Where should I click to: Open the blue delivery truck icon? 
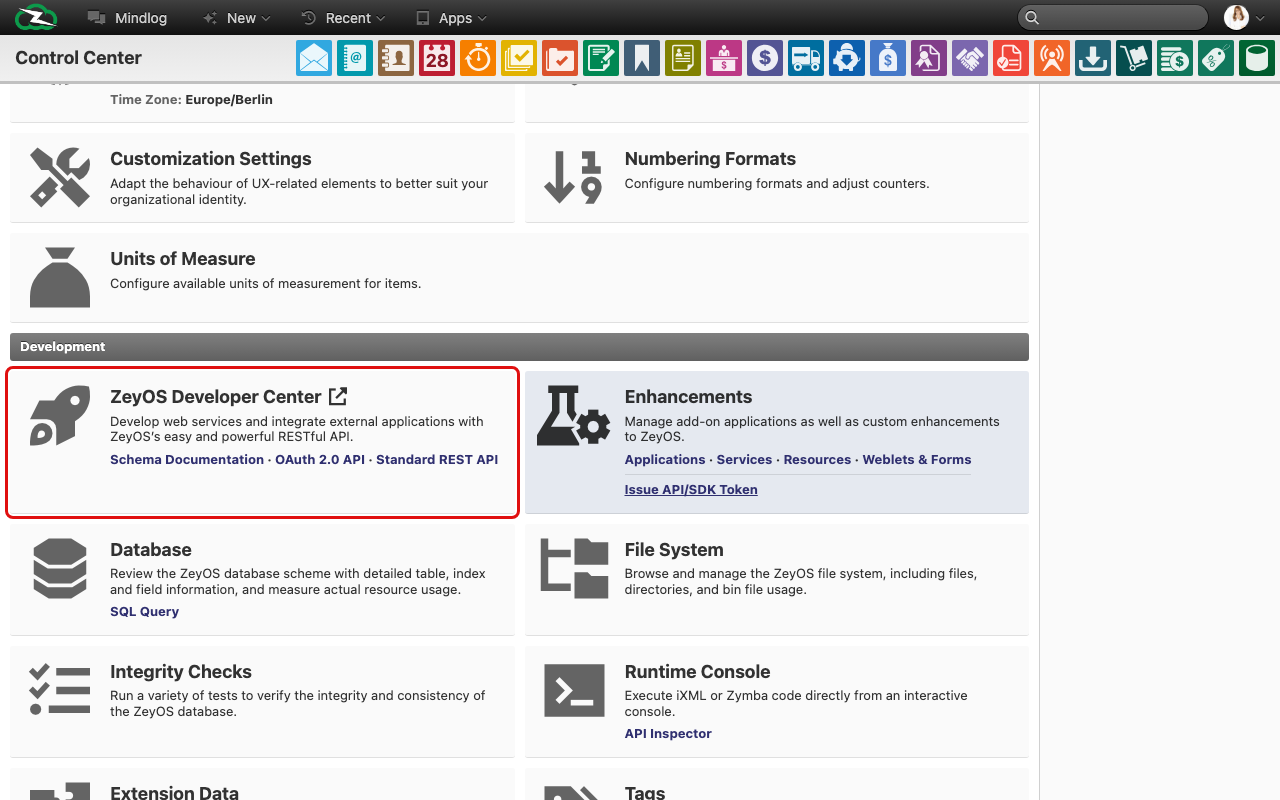pyautogui.click(x=806, y=58)
